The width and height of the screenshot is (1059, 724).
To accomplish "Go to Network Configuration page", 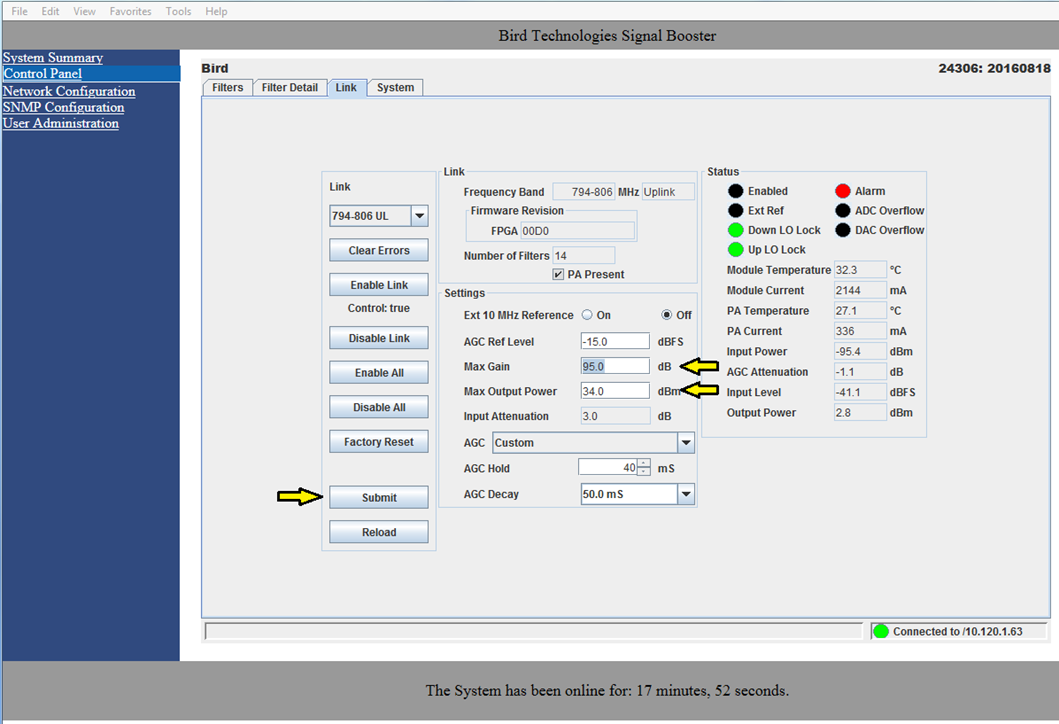I will pos(69,91).
